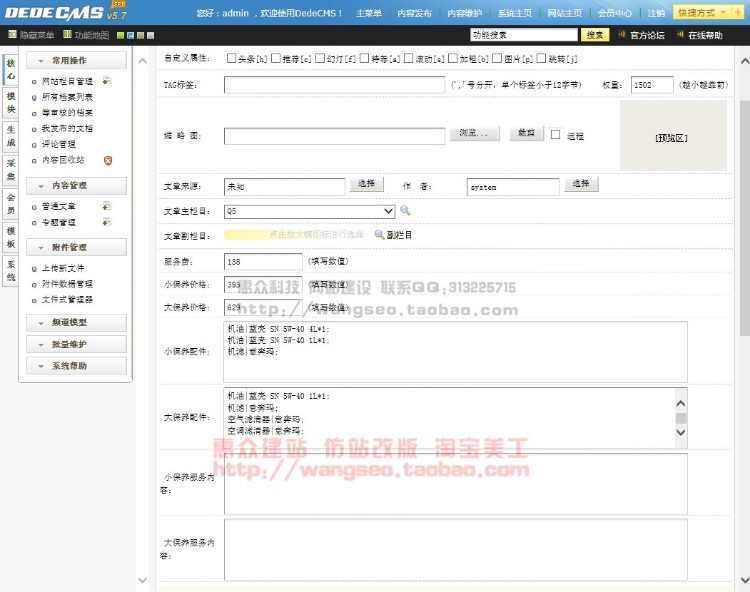The width and height of the screenshot is (750, 592).
Task: Click the sidebar scroll-up arrow
Action: coord(143,61)
